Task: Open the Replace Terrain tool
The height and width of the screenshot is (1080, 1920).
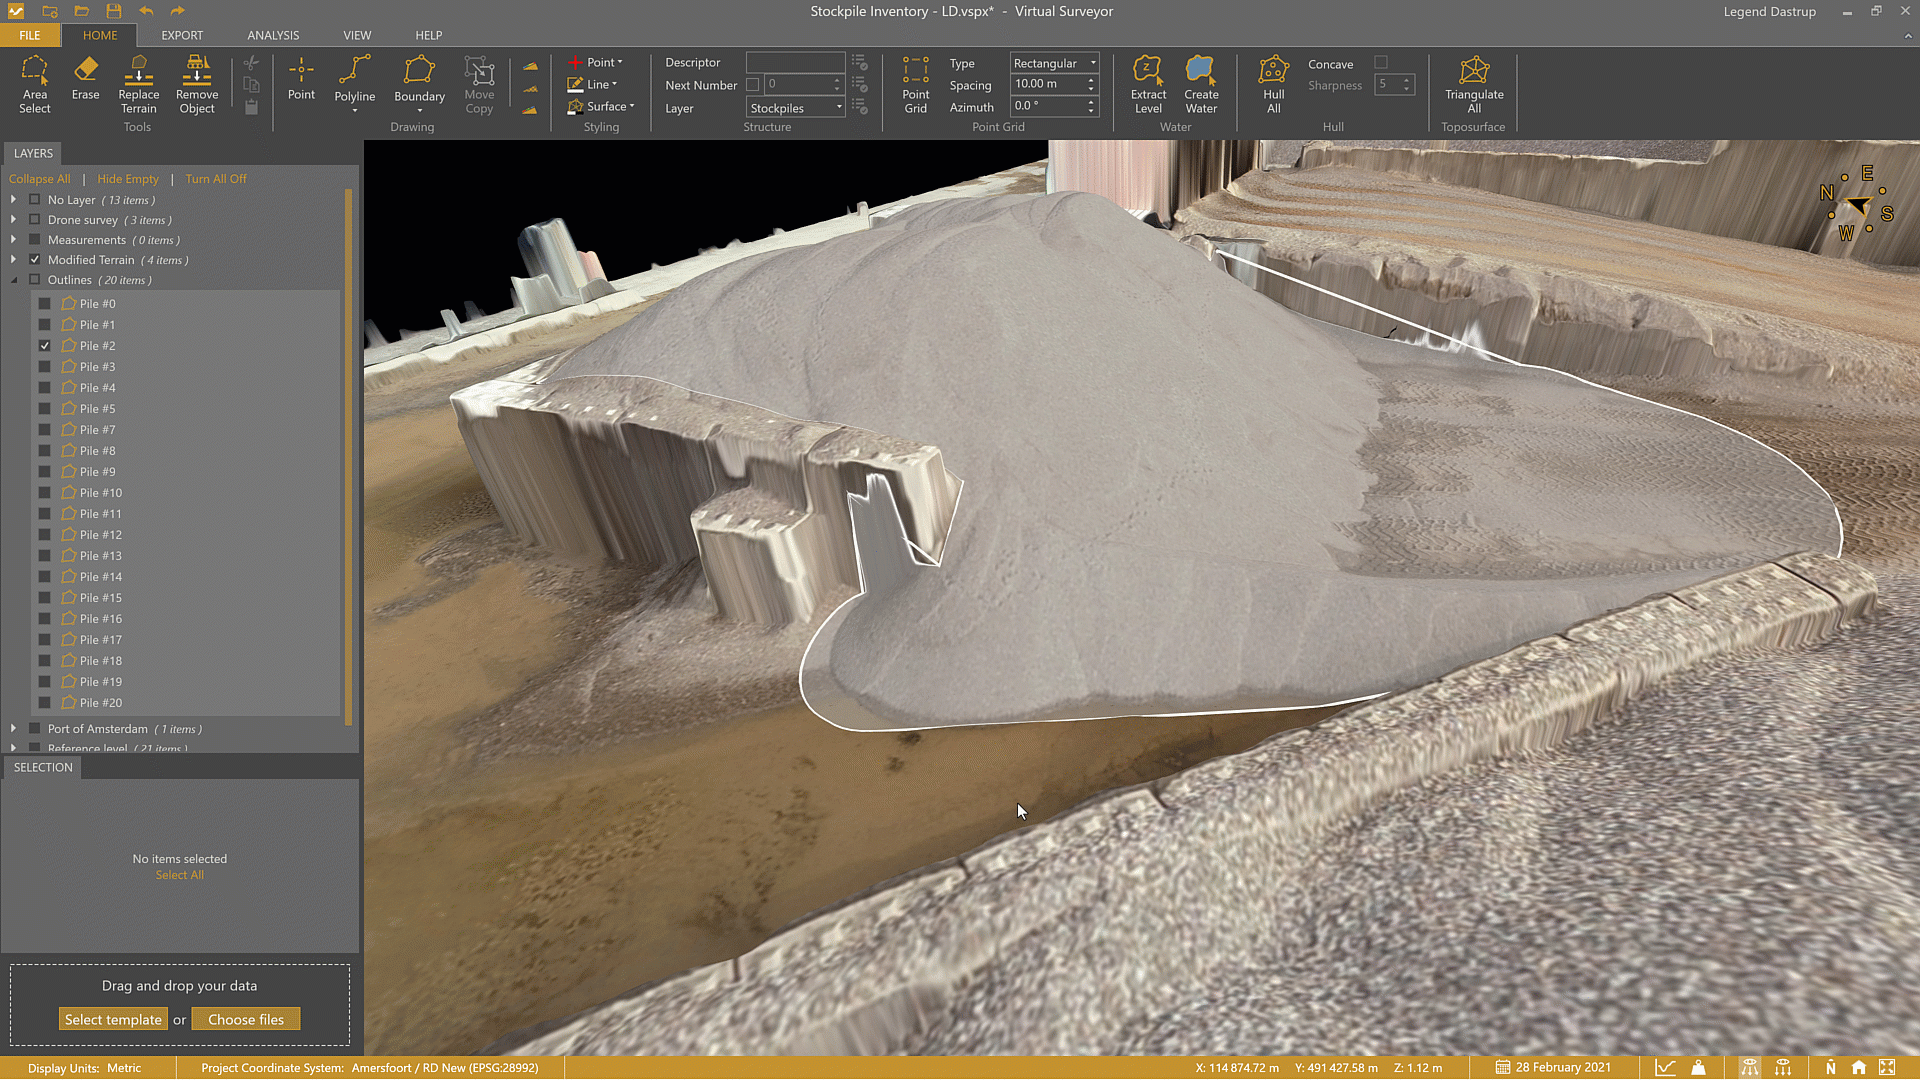Action: 138,85
